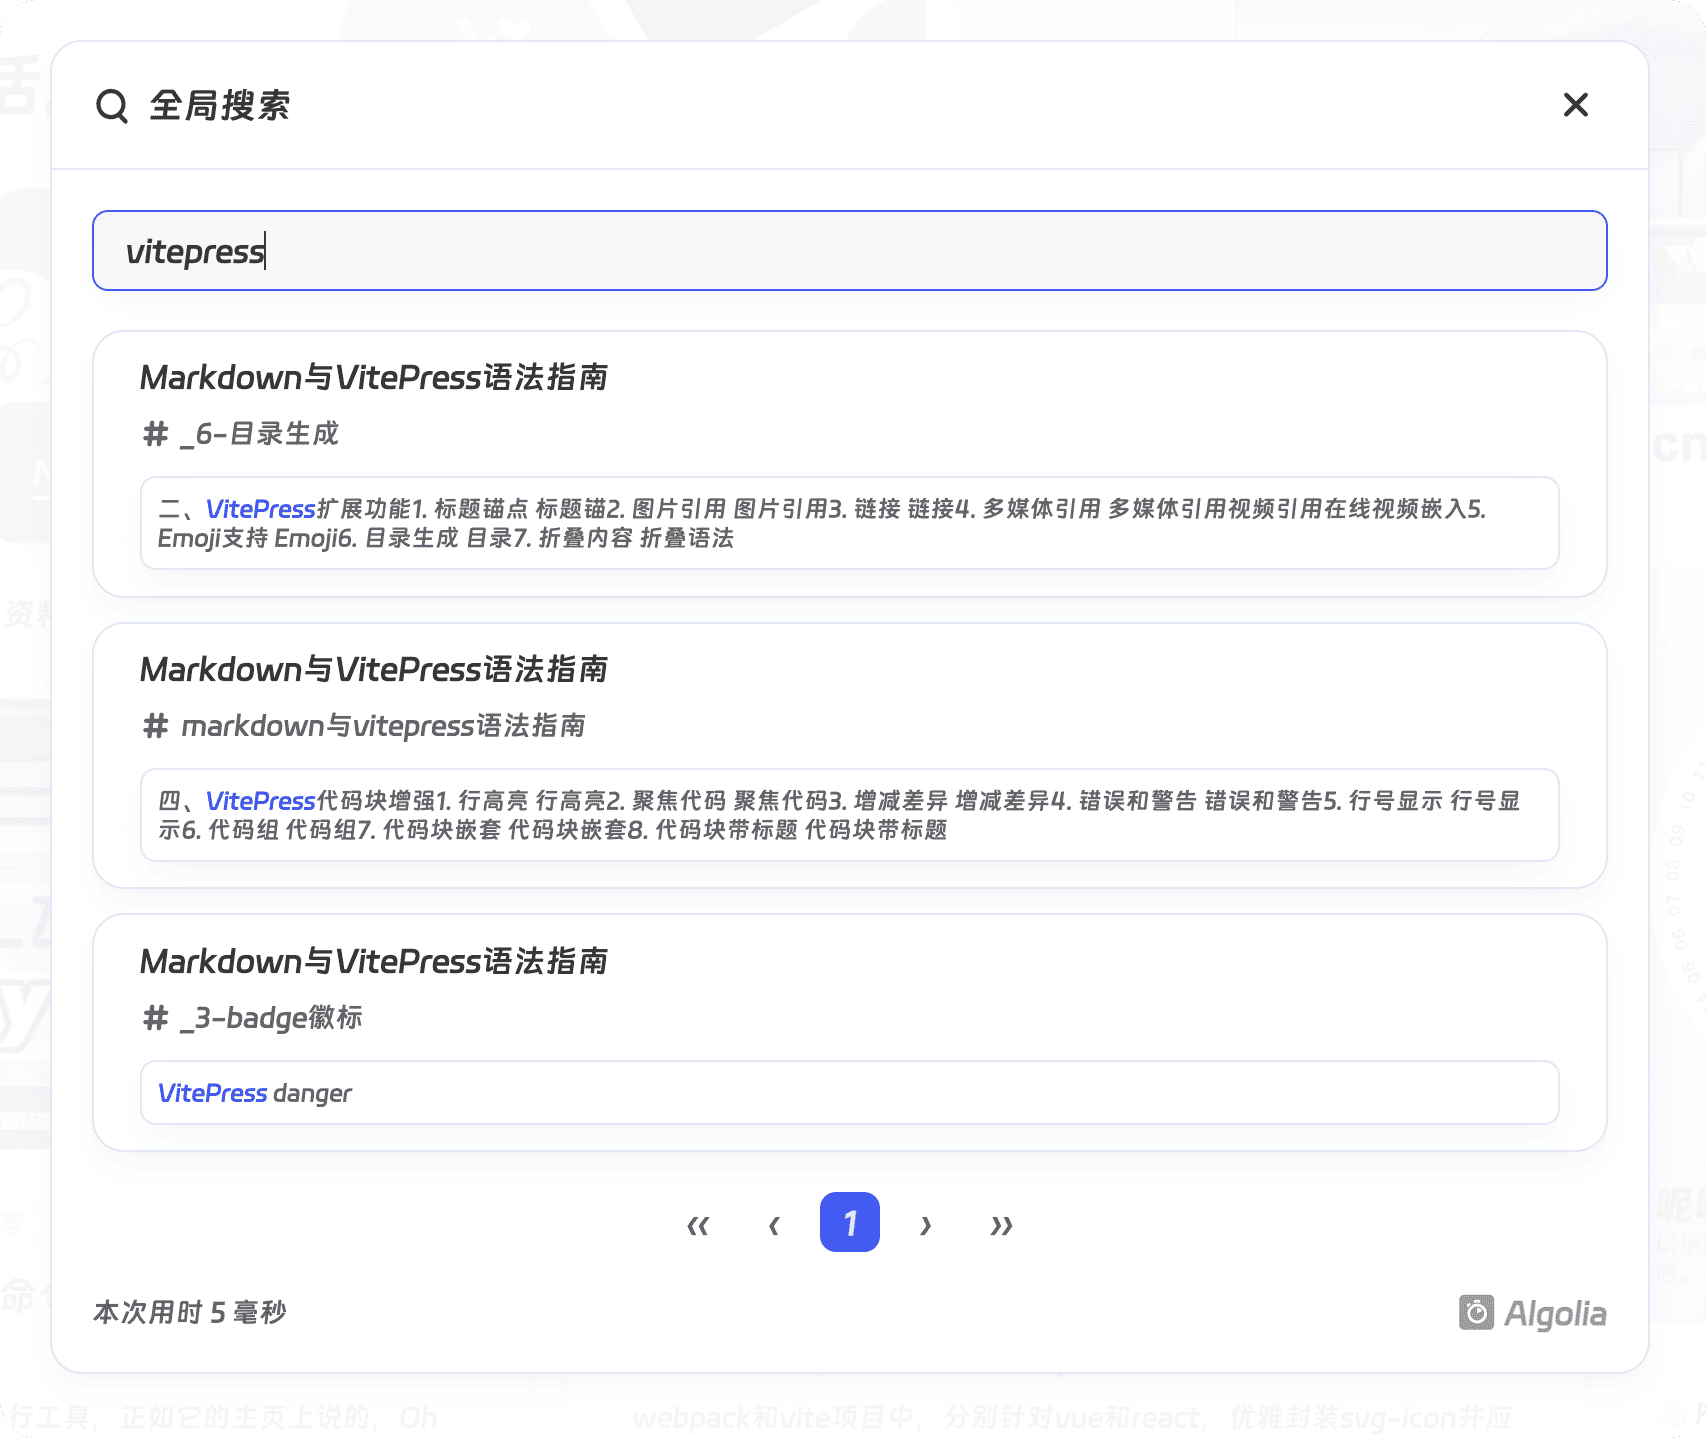Open first result titled Markdown与VitePress语法指南 with _6-目录生成

(850, 464)
